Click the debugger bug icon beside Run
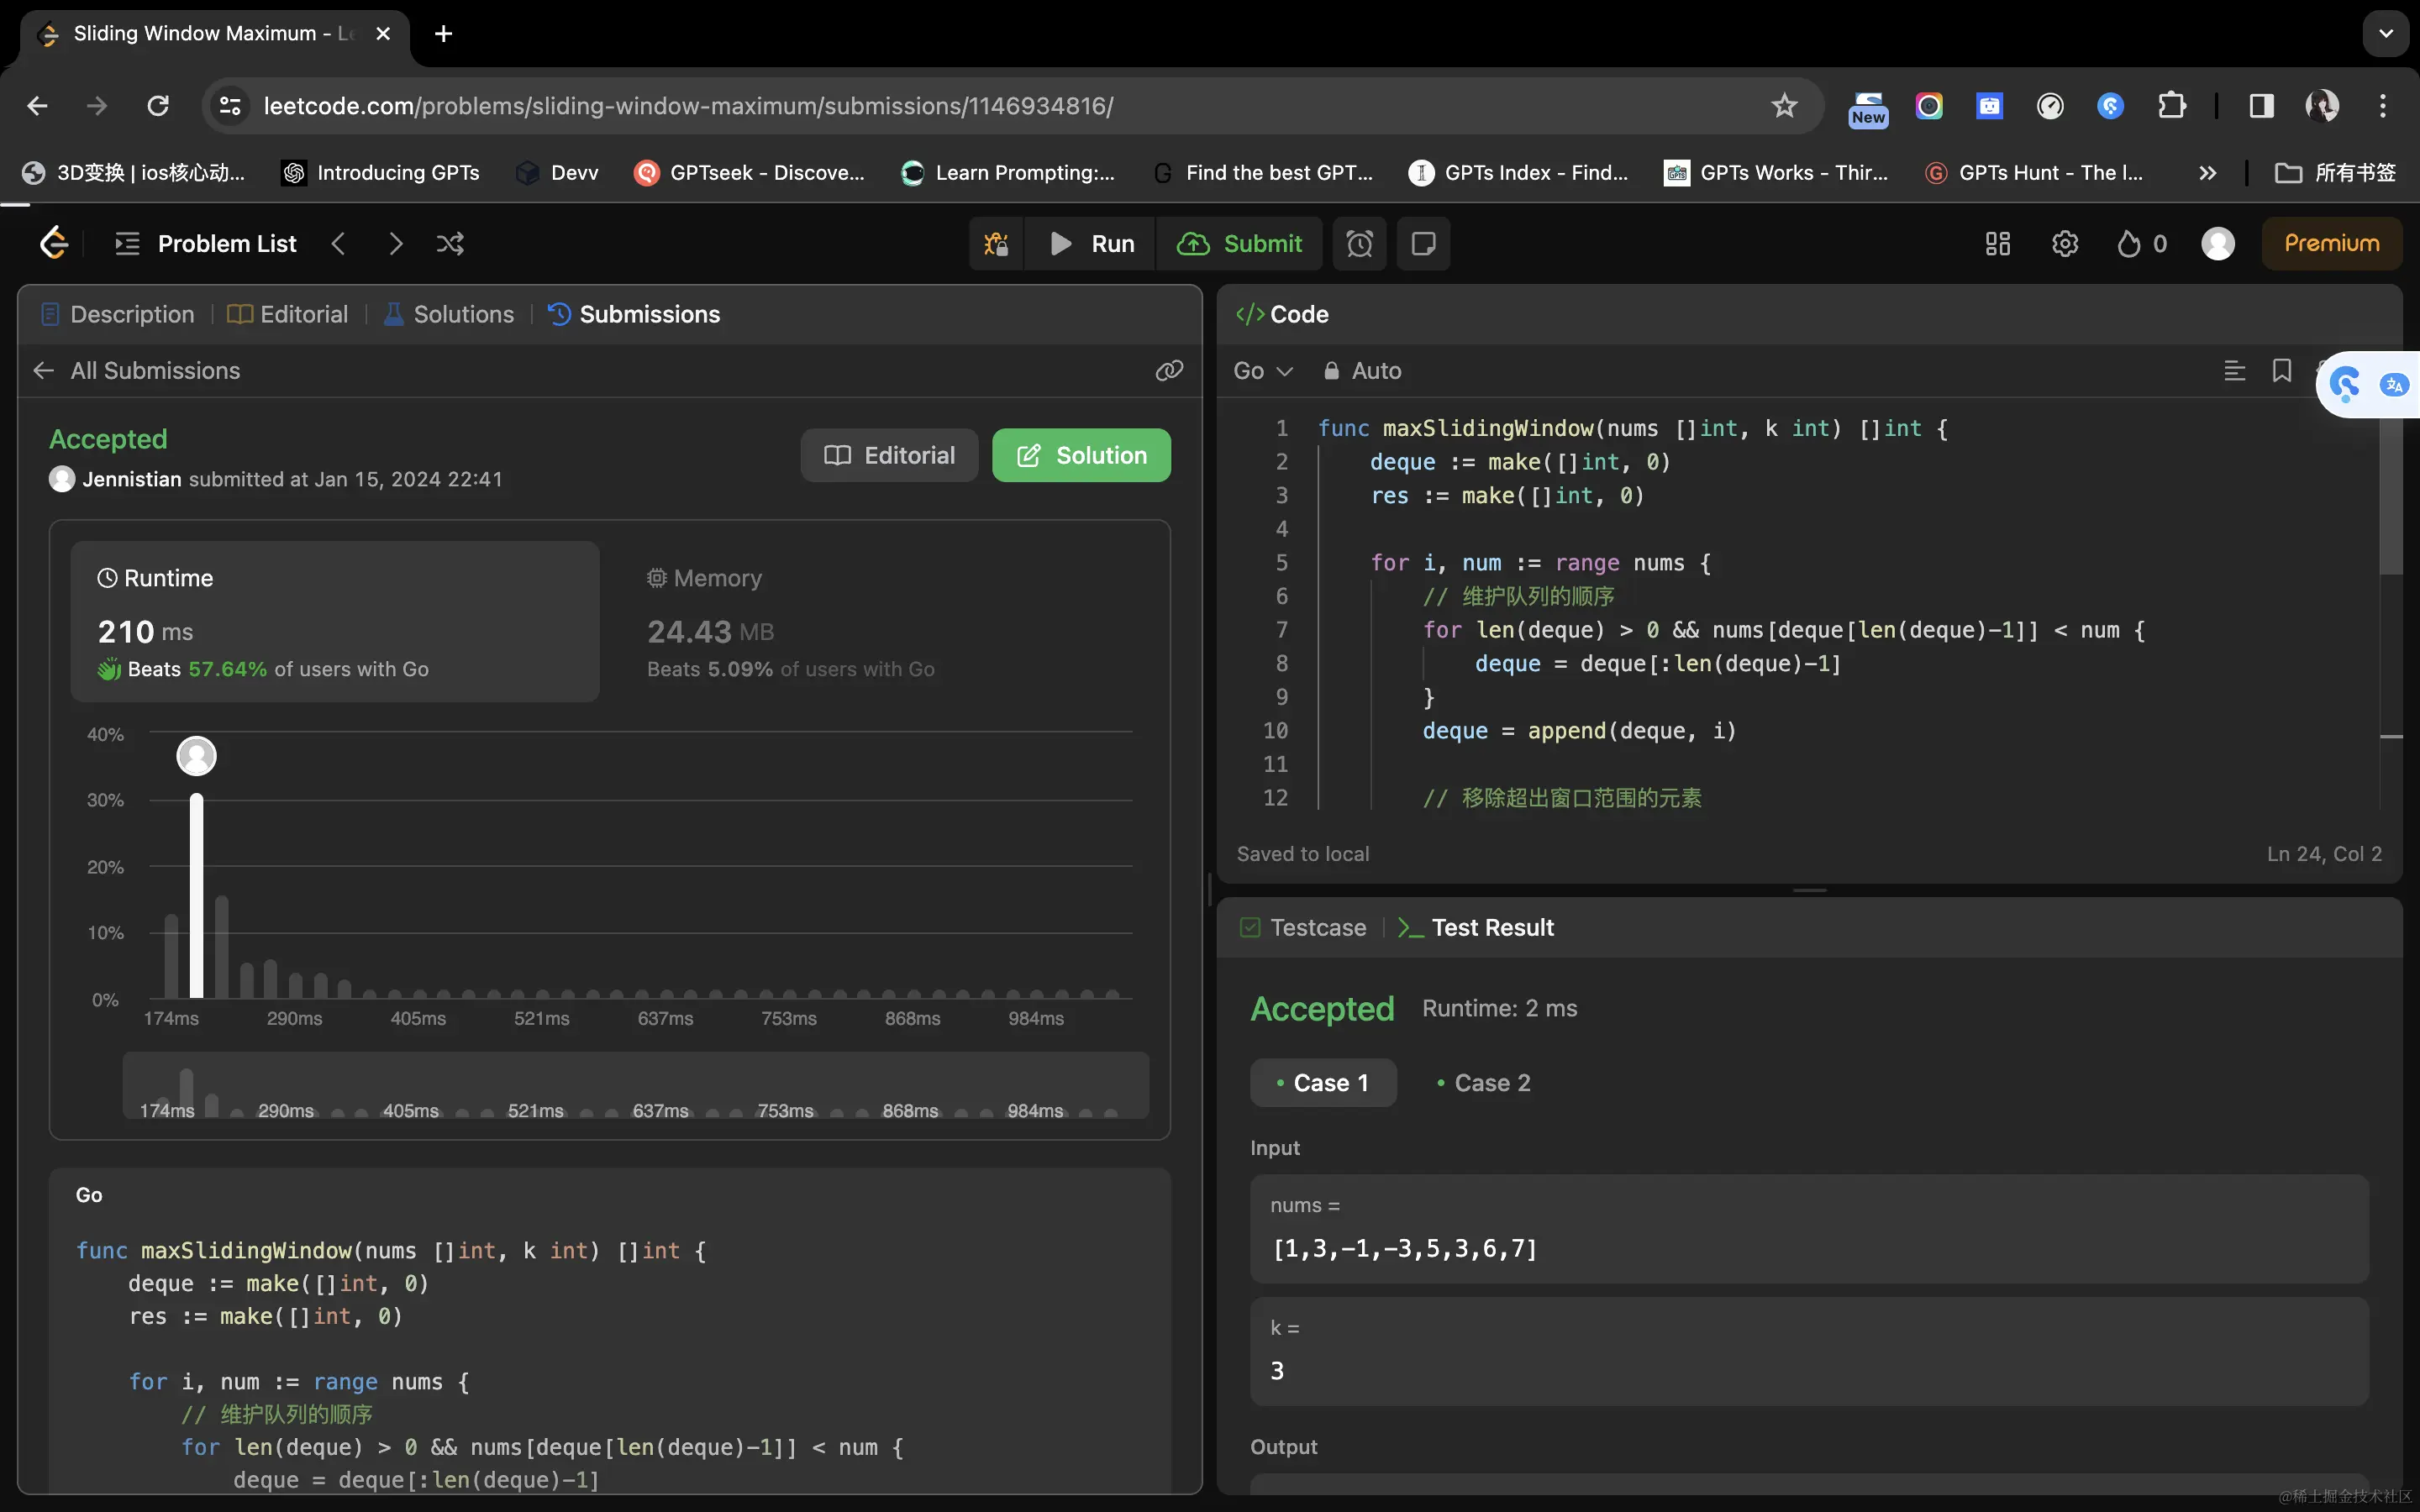 tap(996, 244)
